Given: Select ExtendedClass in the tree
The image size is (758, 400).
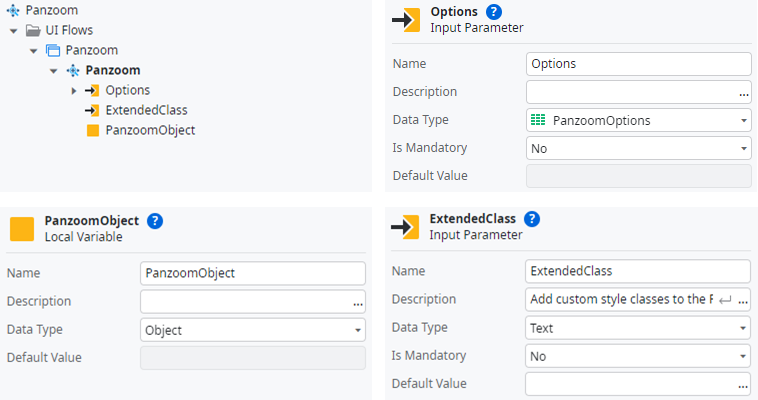Looking at the screenshot, I should tap(145, 110).
